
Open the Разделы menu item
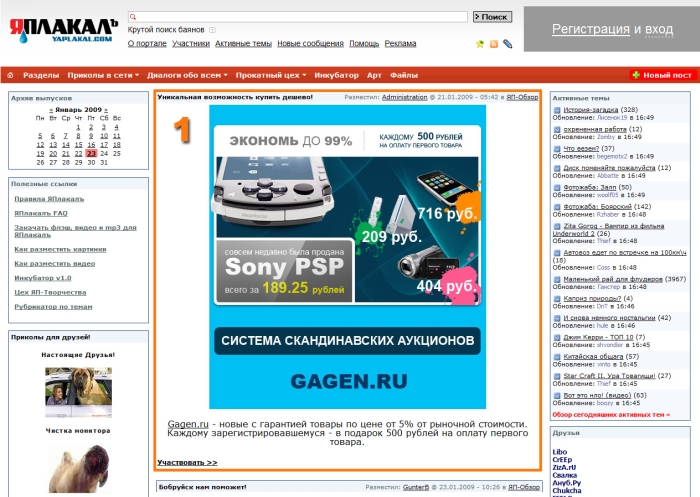pos(41,75)
